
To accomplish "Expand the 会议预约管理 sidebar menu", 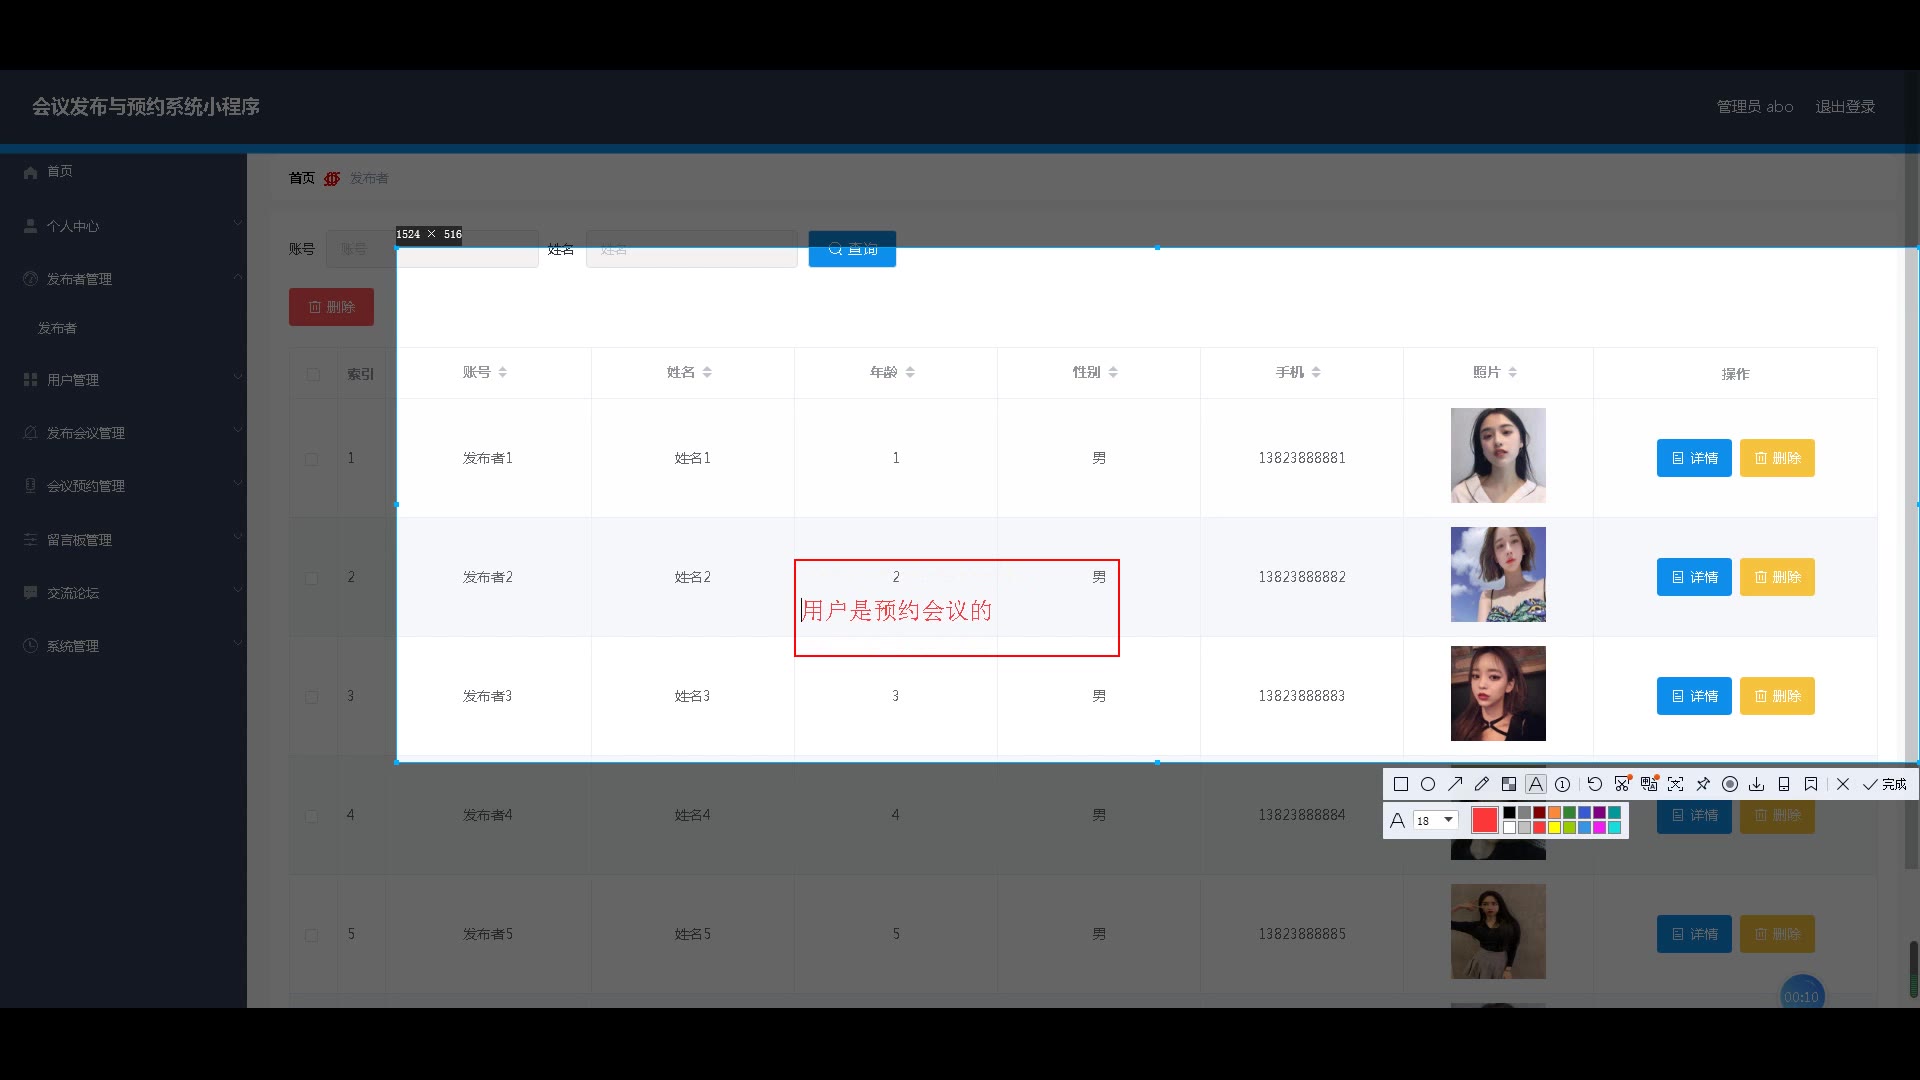I will pos(123,486).
